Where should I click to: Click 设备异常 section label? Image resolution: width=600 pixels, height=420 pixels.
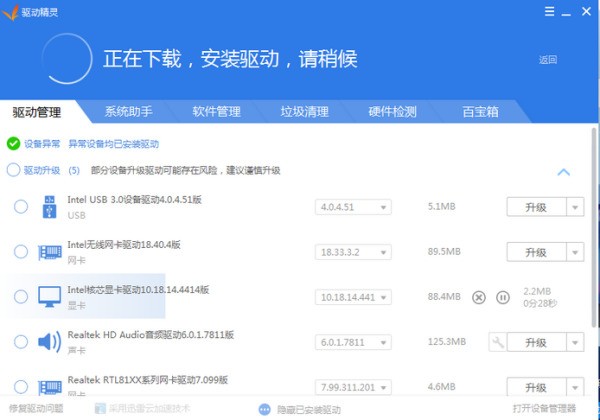pyautogui.click(x=42, y=144)
